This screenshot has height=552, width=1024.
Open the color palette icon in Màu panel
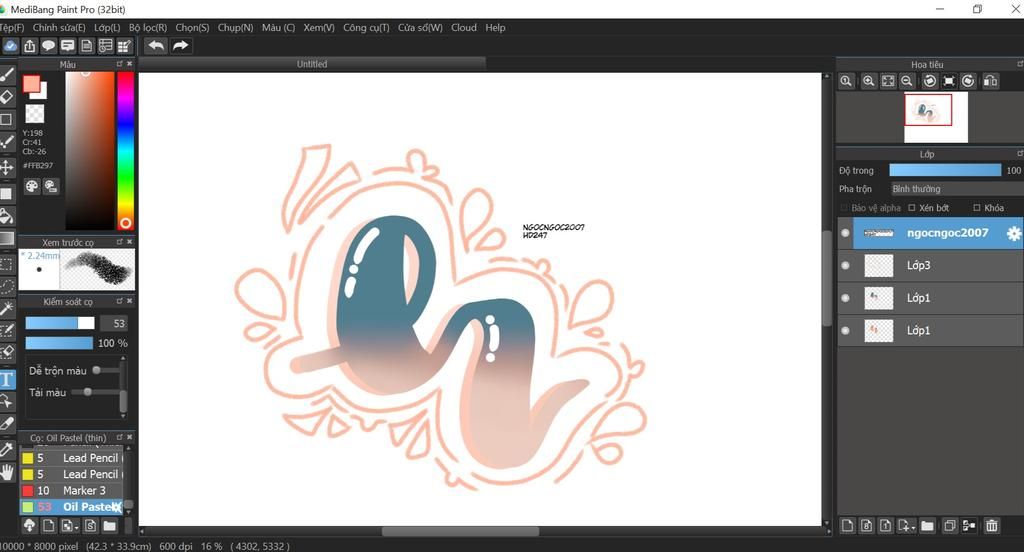pos(31,186)
